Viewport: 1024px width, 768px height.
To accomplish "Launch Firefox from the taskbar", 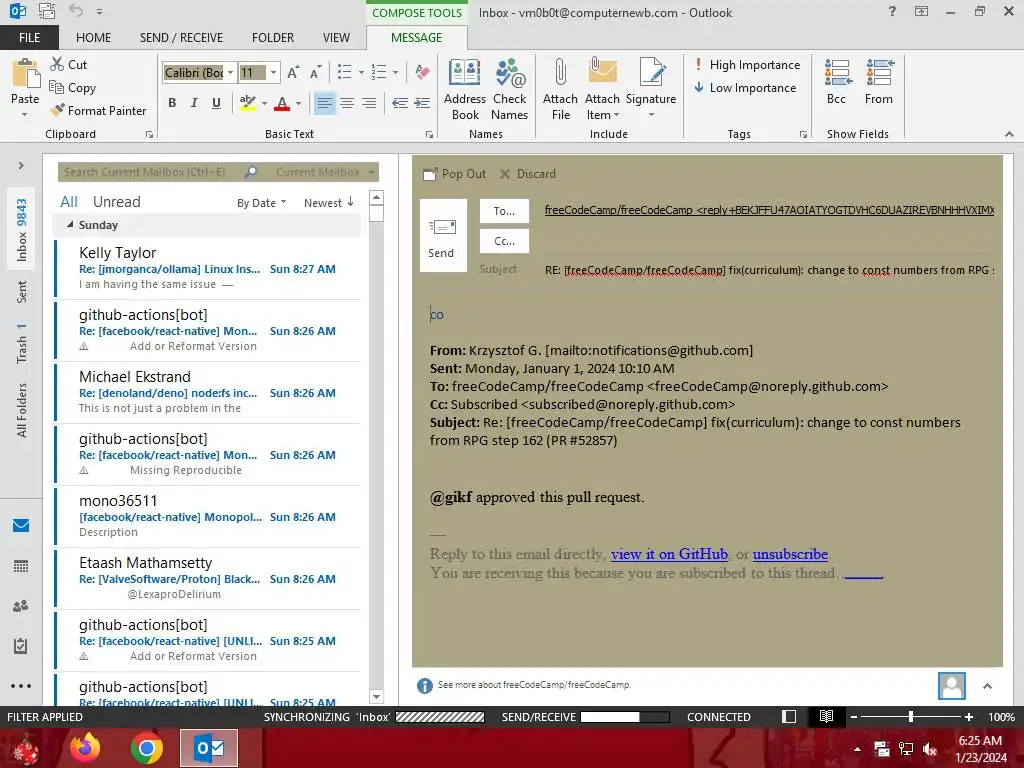I will click(x=85, y=748).
